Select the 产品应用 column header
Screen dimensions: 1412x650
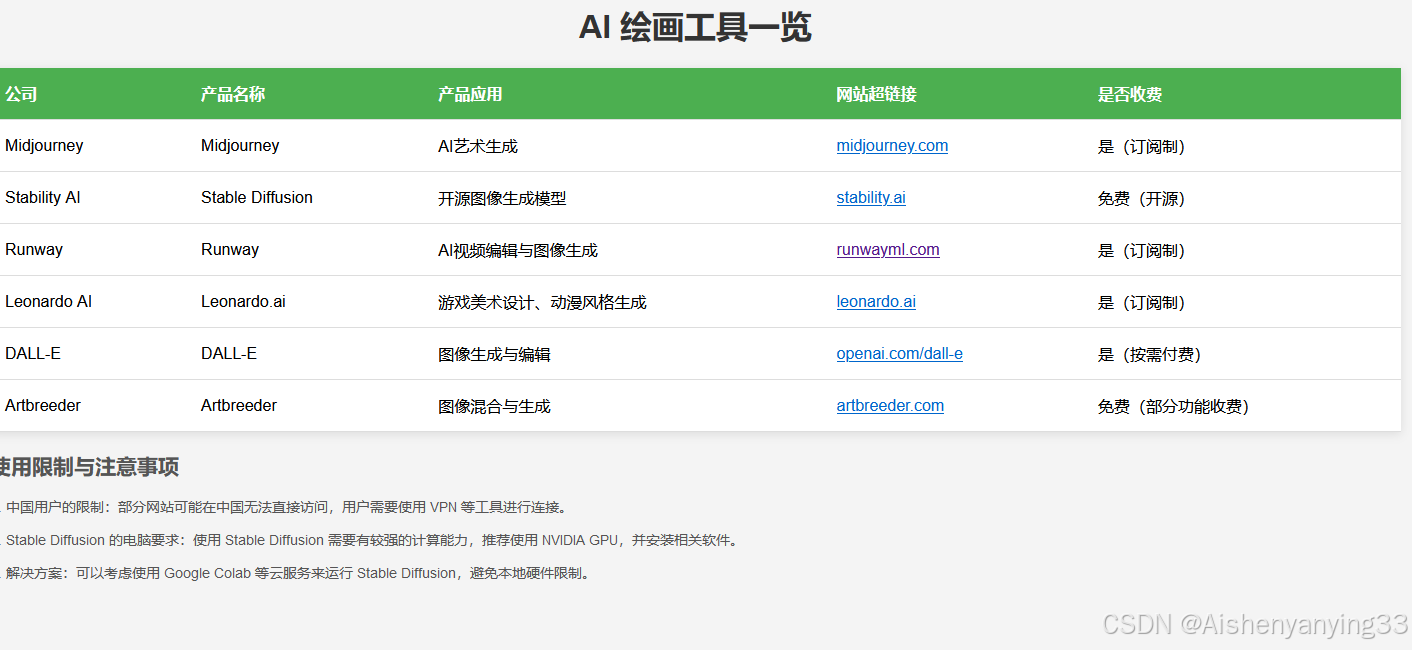coord(470,94)
